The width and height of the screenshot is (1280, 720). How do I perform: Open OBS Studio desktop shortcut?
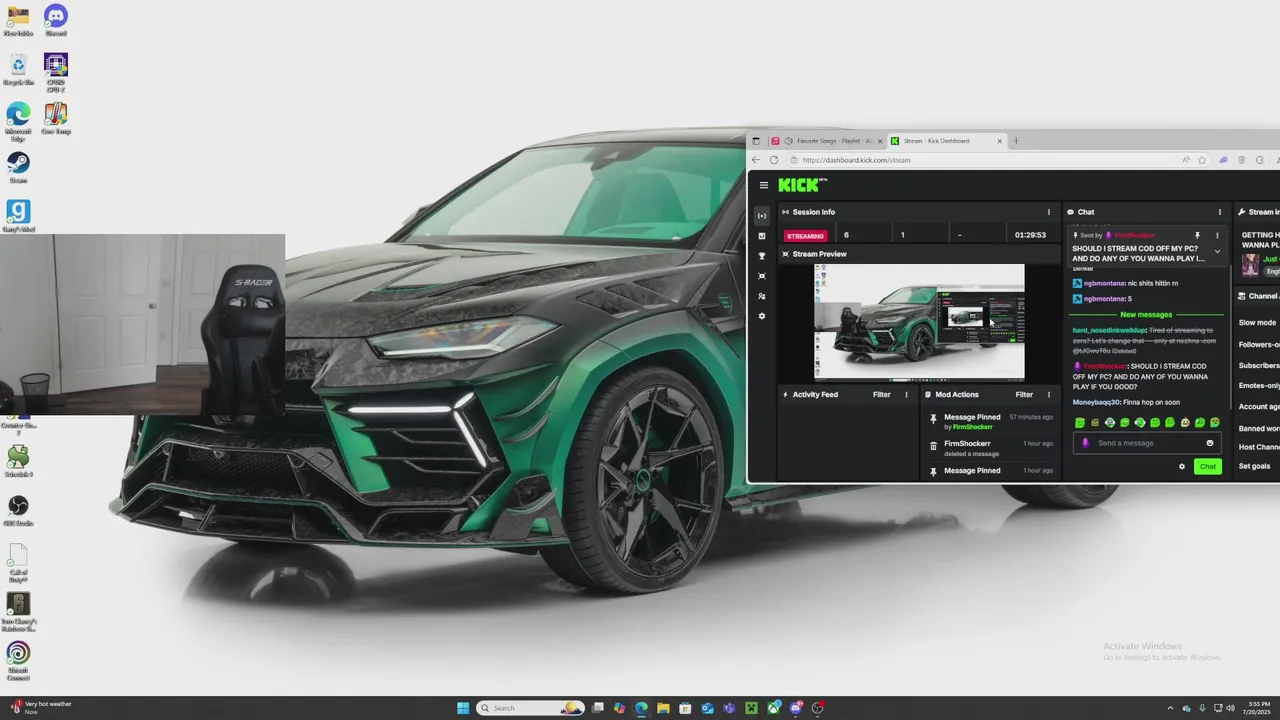click(x=18, y=510)
